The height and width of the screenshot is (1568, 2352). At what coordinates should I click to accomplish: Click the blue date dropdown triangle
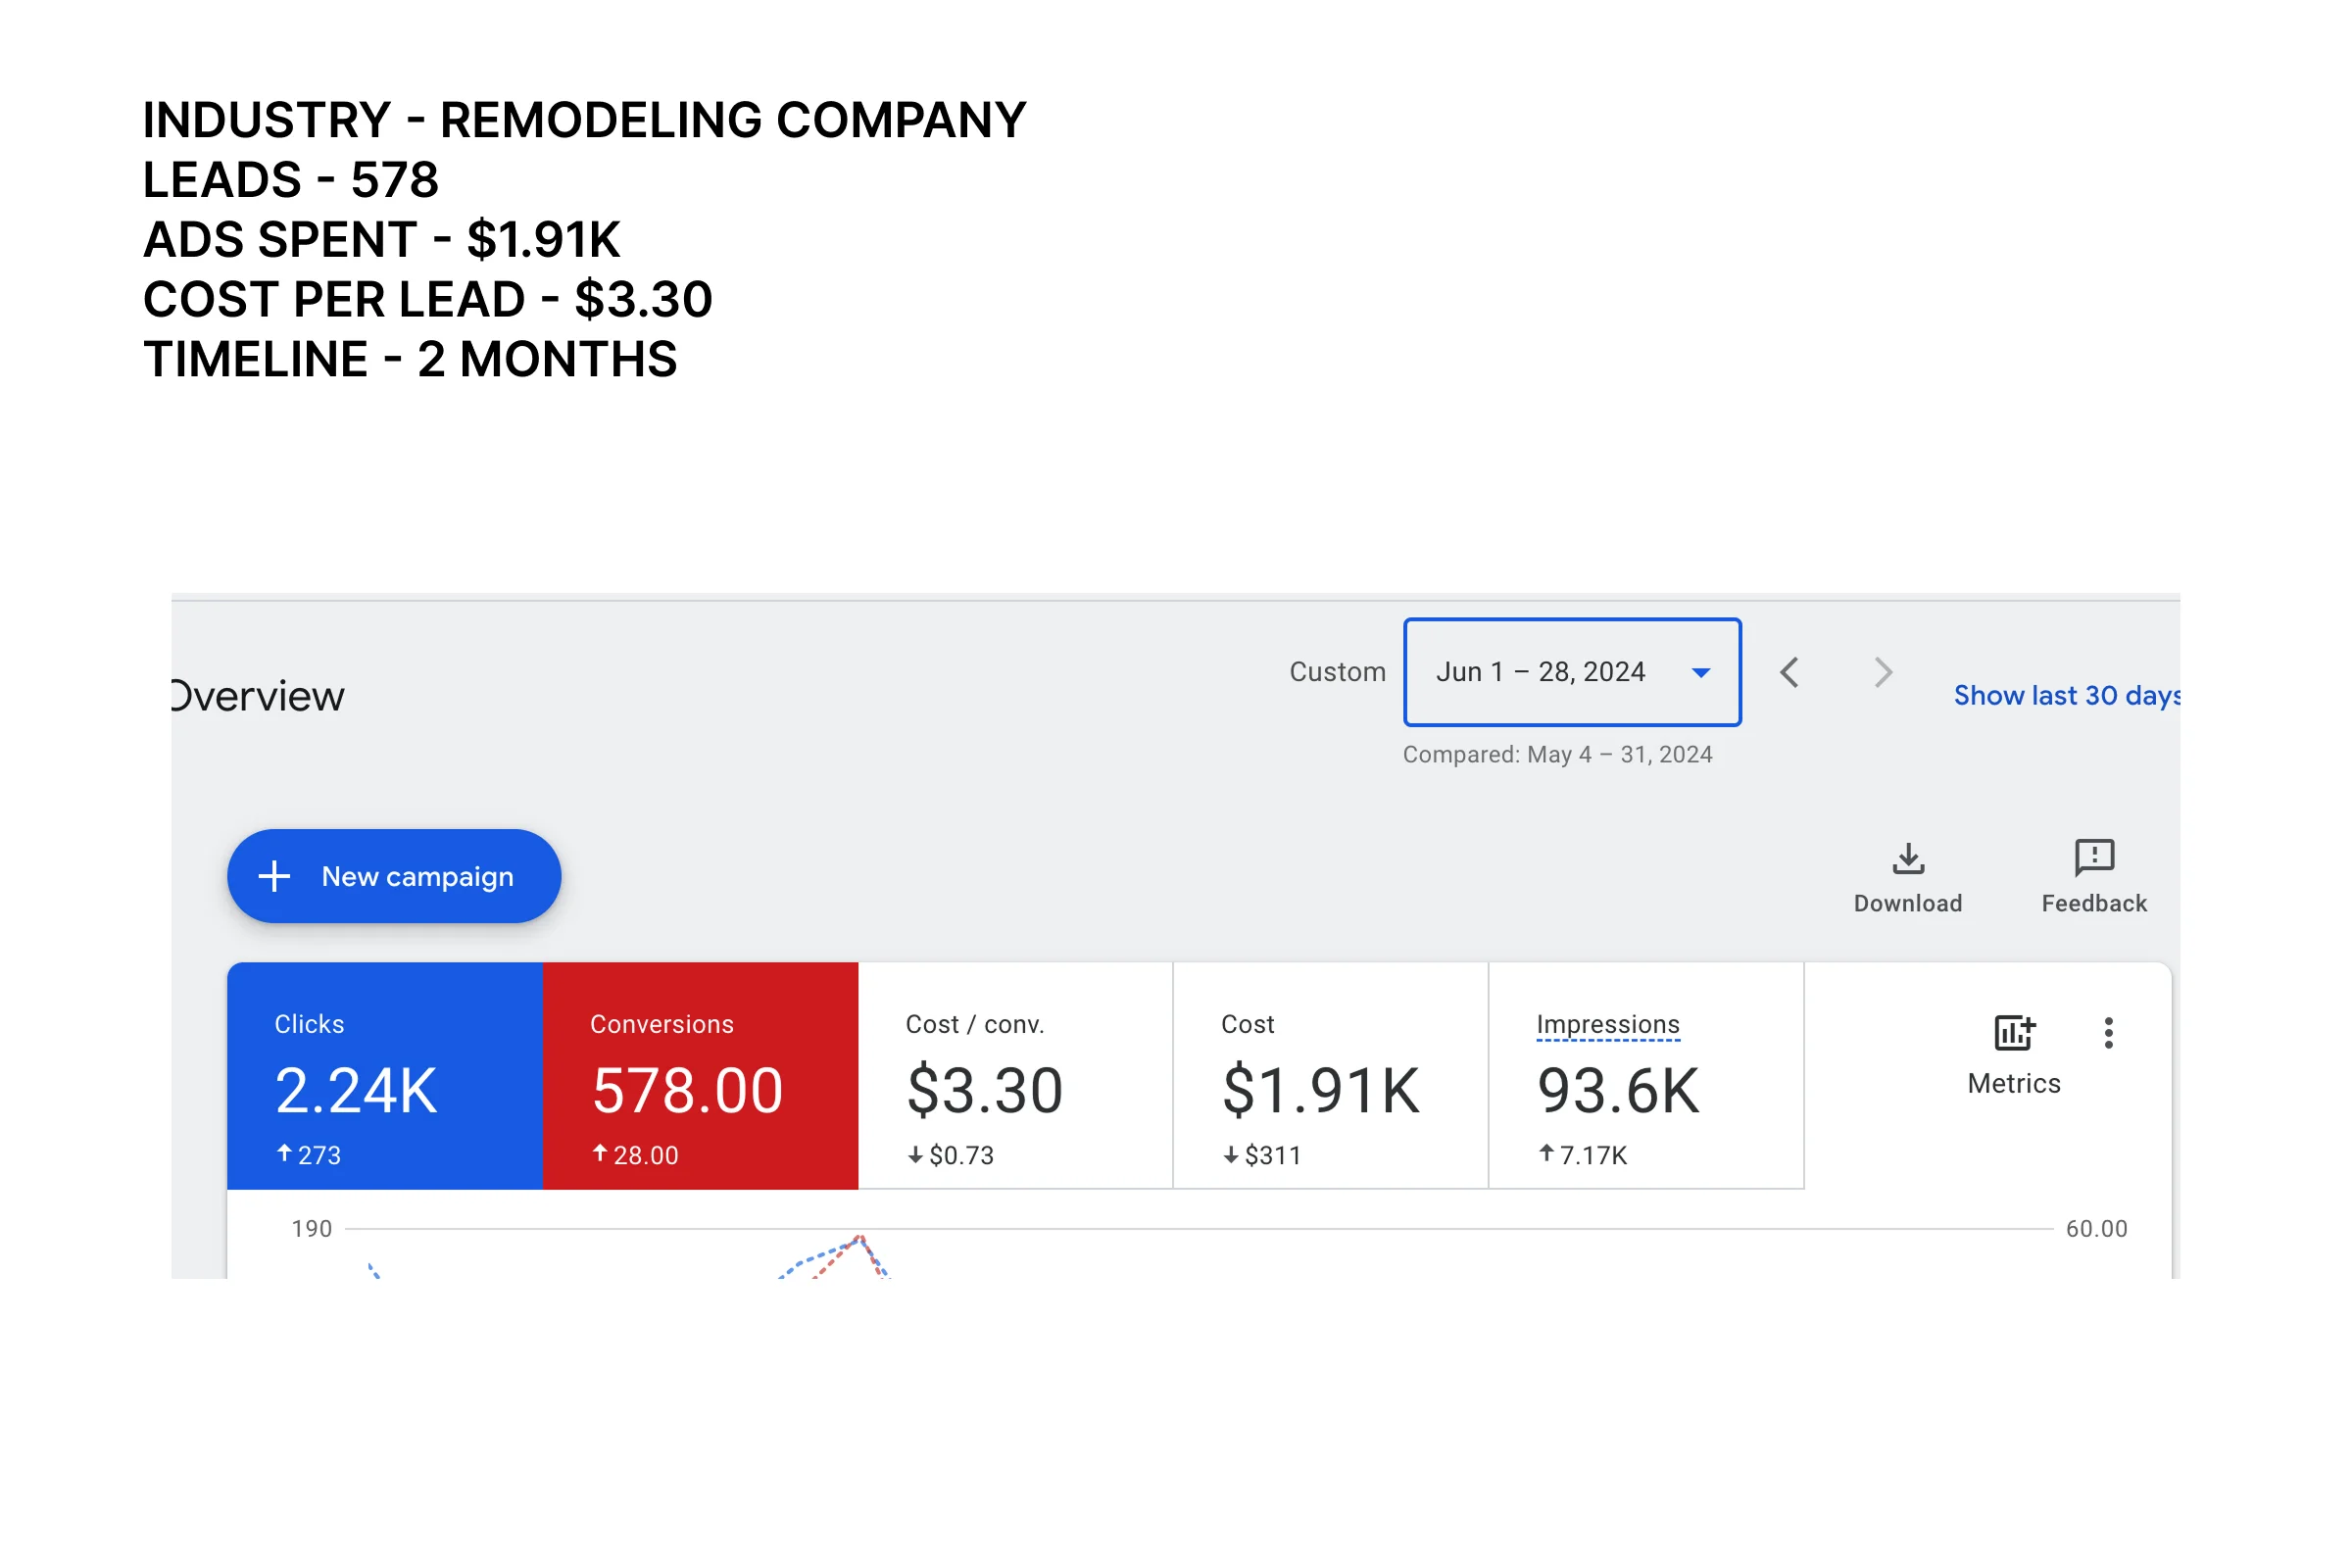(1700, 673)
